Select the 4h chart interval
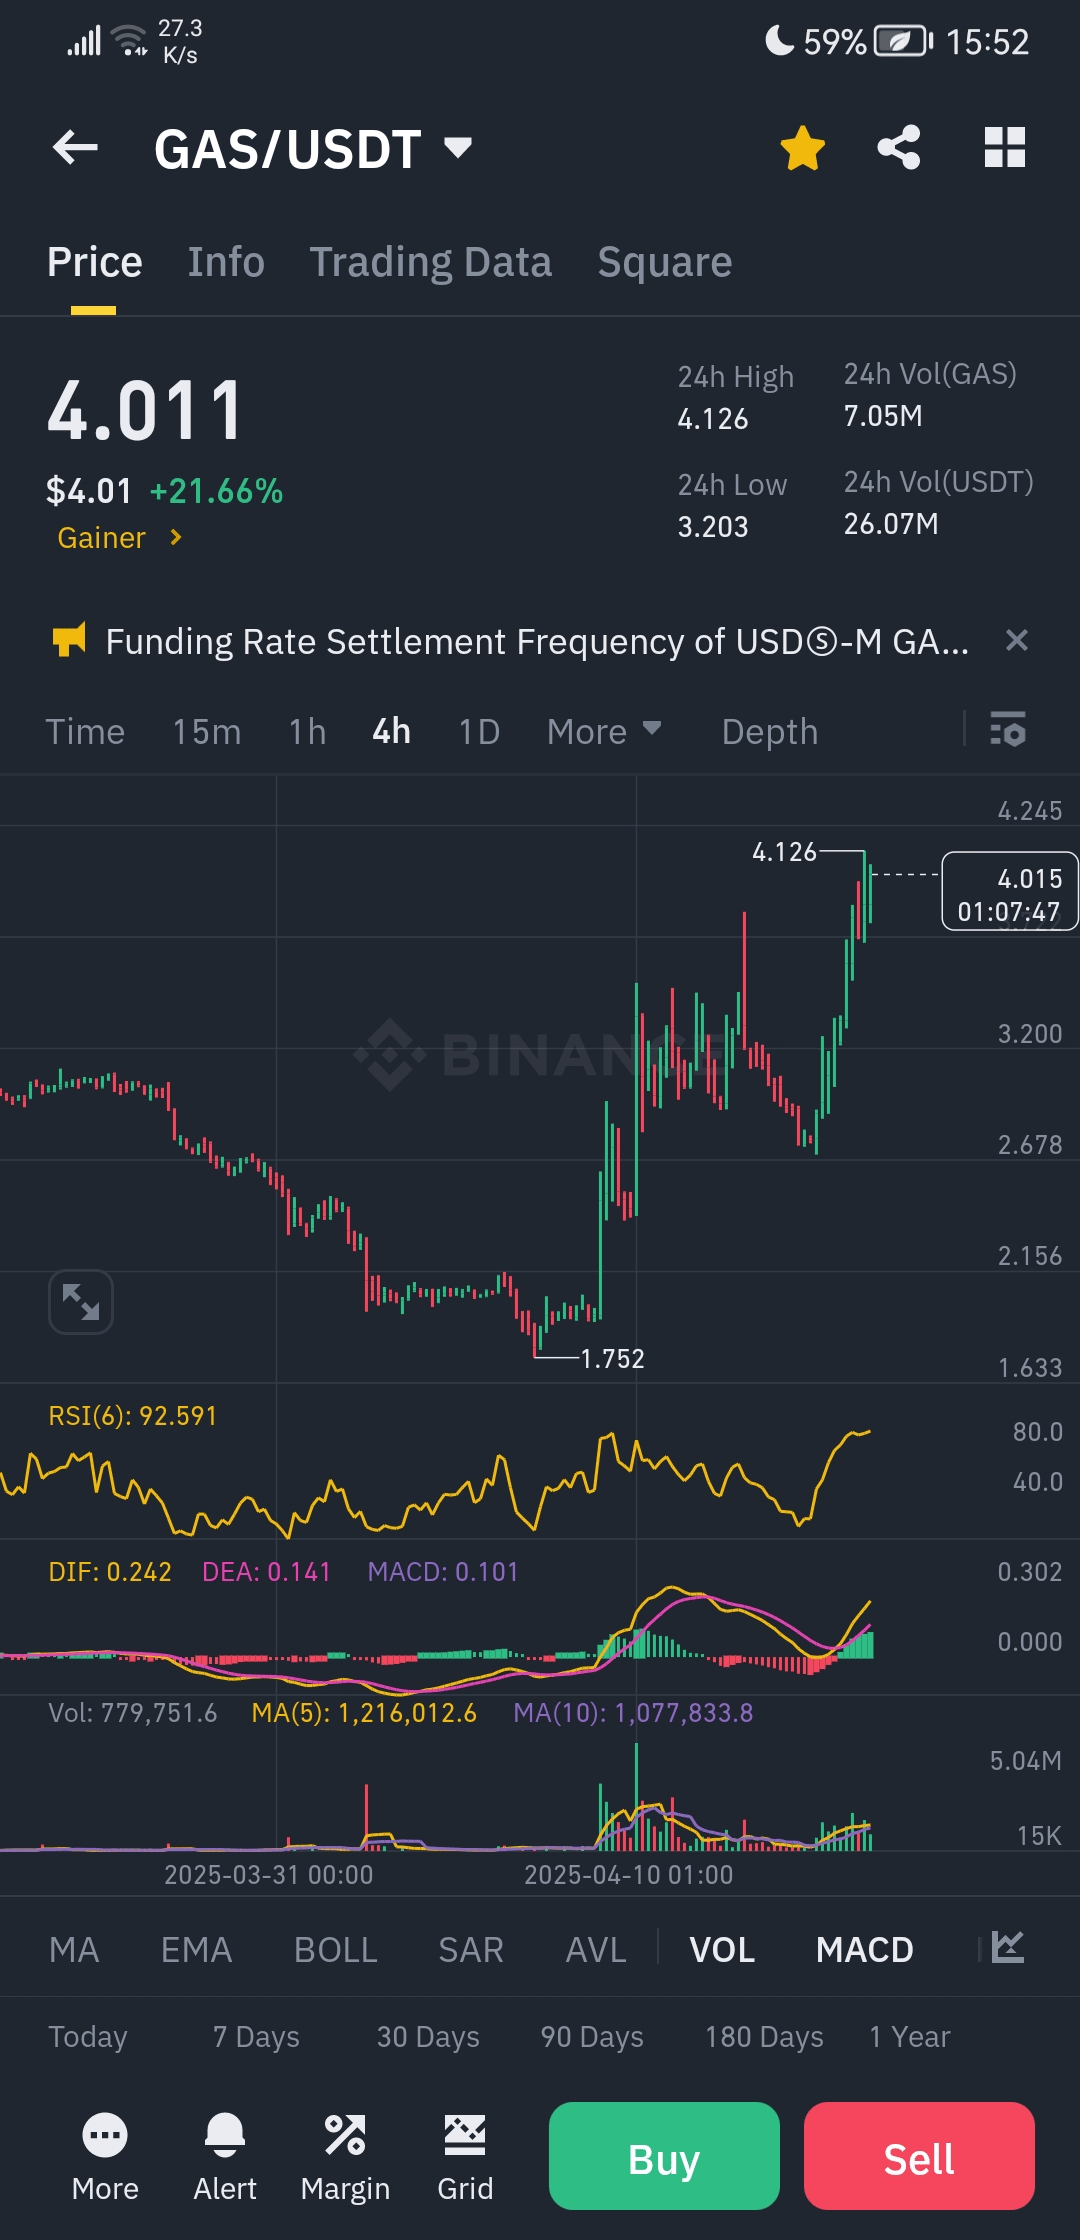Screen dimensions: 1080x2240 coord(392,732)
